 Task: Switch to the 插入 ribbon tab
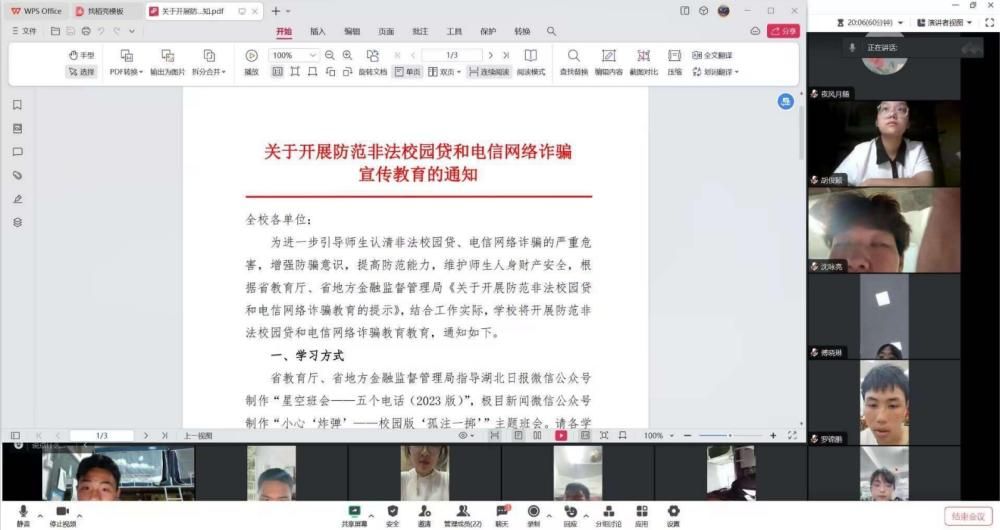[x=318, y=31]
